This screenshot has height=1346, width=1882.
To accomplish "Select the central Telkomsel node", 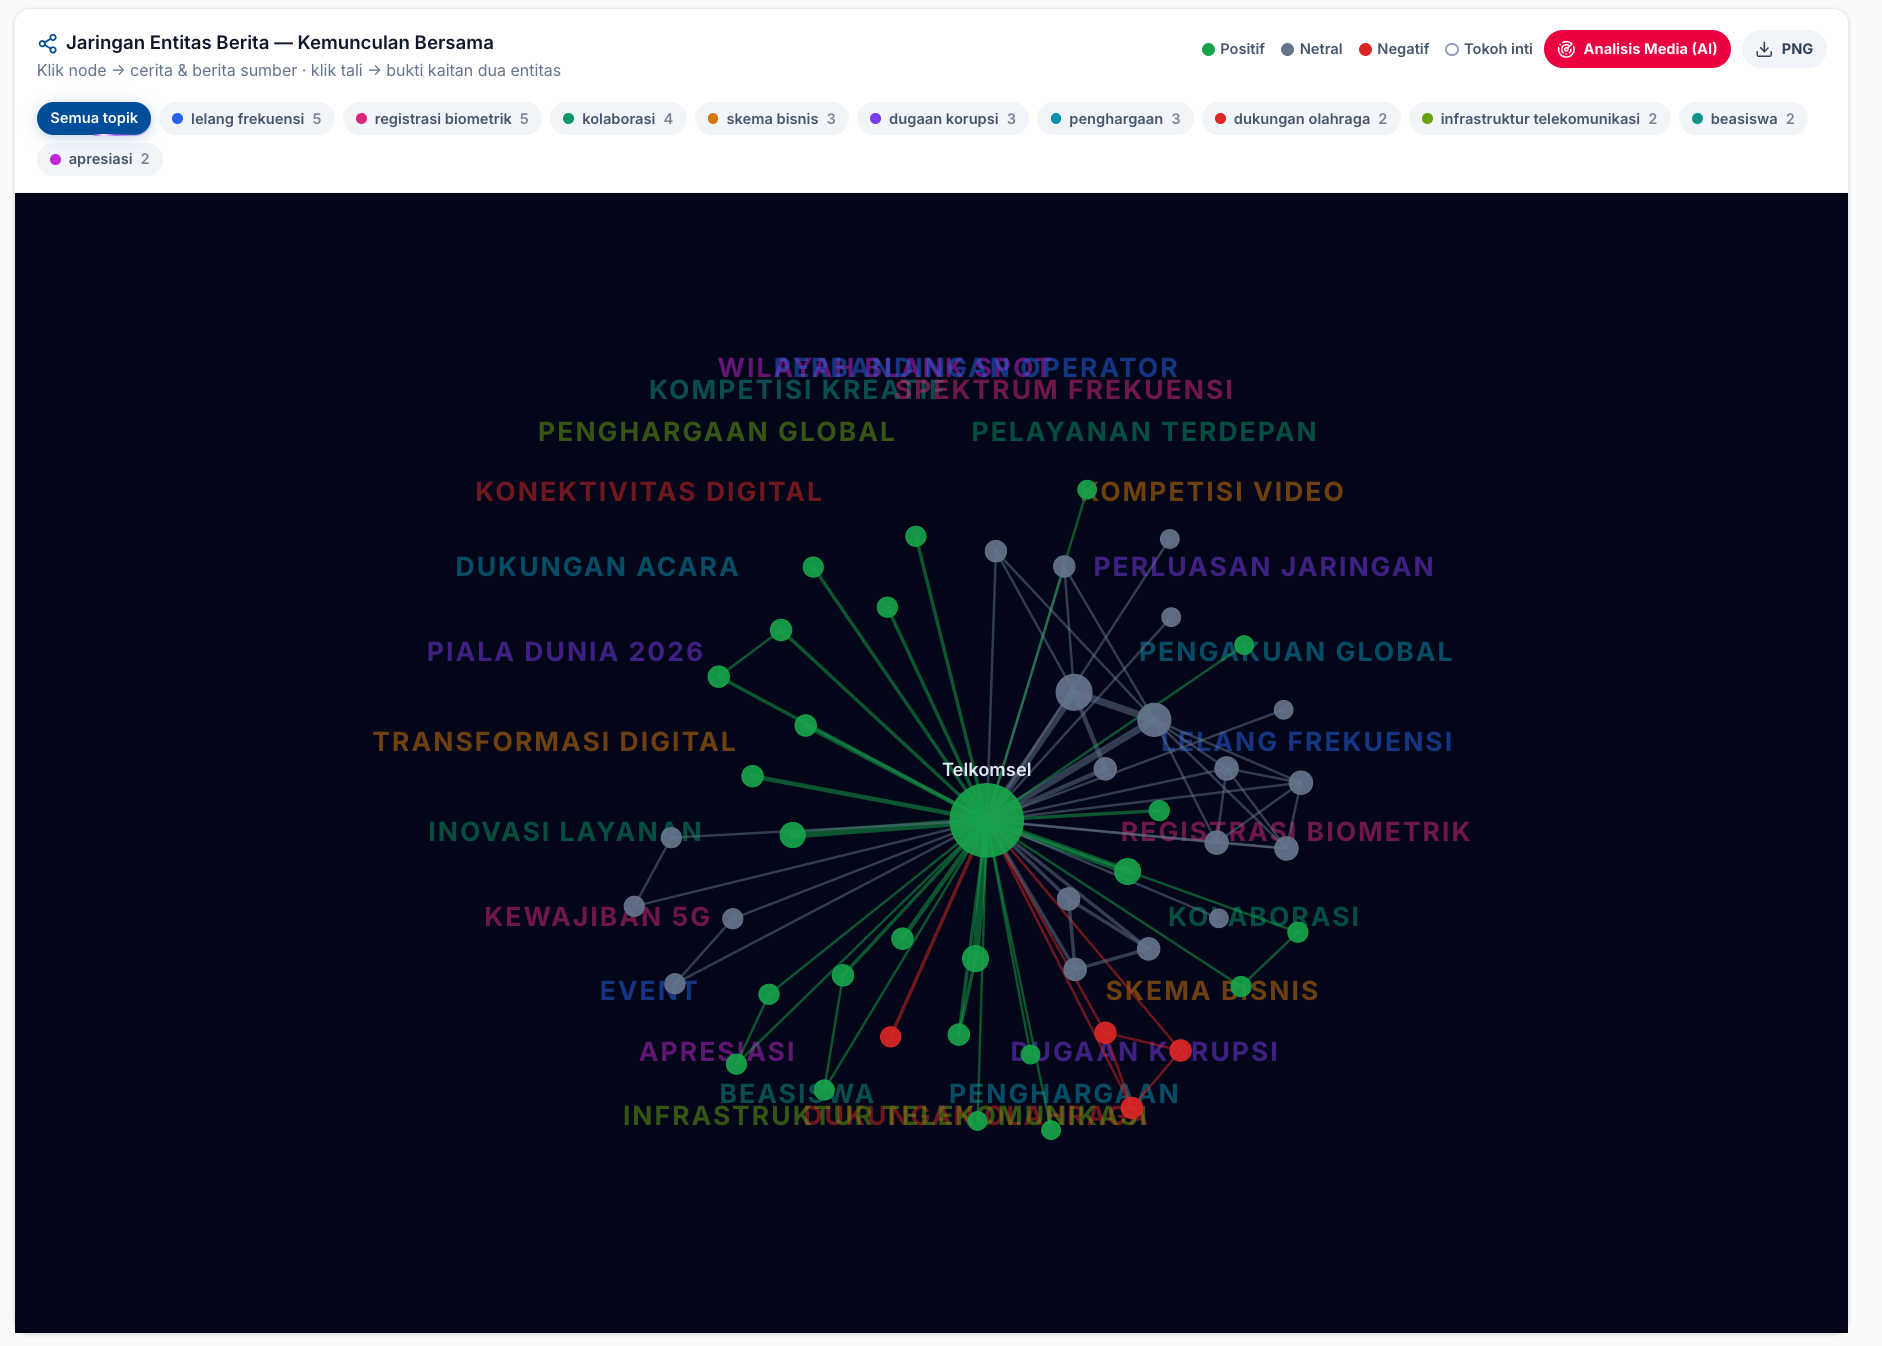I will (x=987, y=820).
